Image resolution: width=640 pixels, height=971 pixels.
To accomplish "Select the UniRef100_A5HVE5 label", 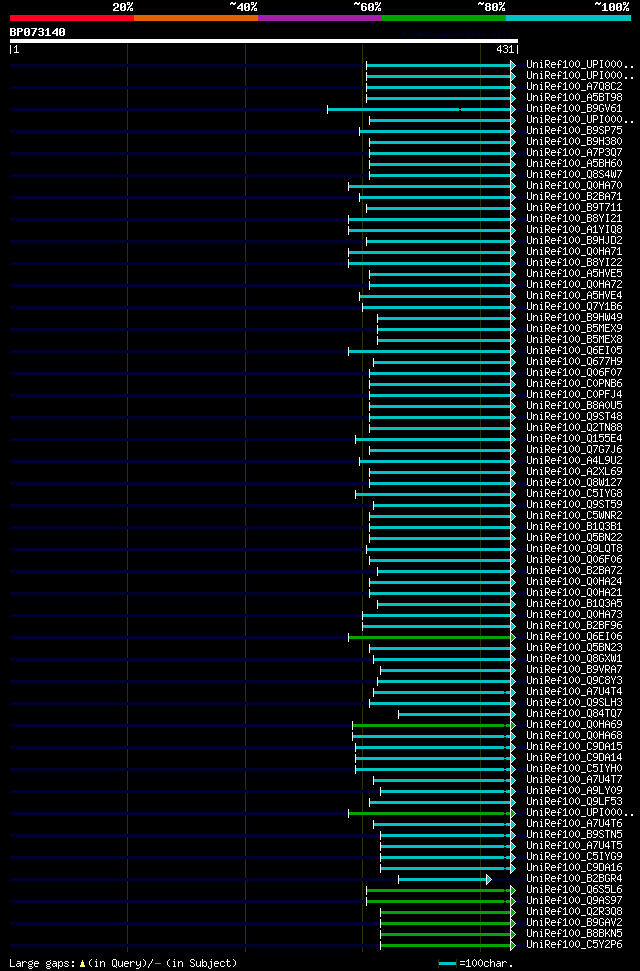I will tap(574, 274).
